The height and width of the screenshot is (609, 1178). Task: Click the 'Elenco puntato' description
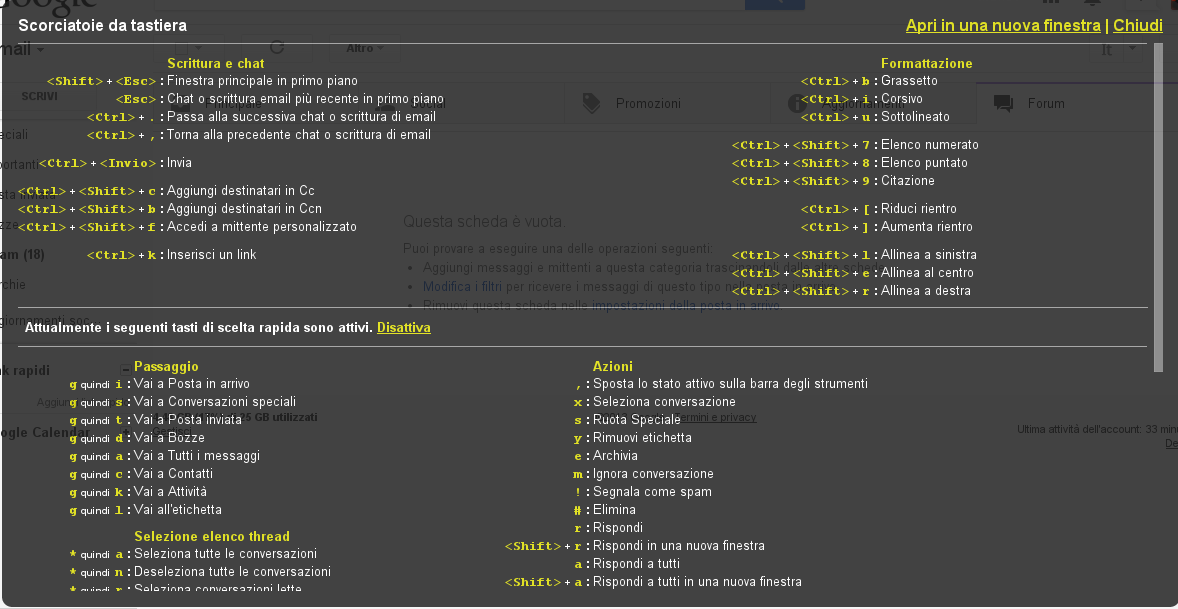click(x=924, y=162)
